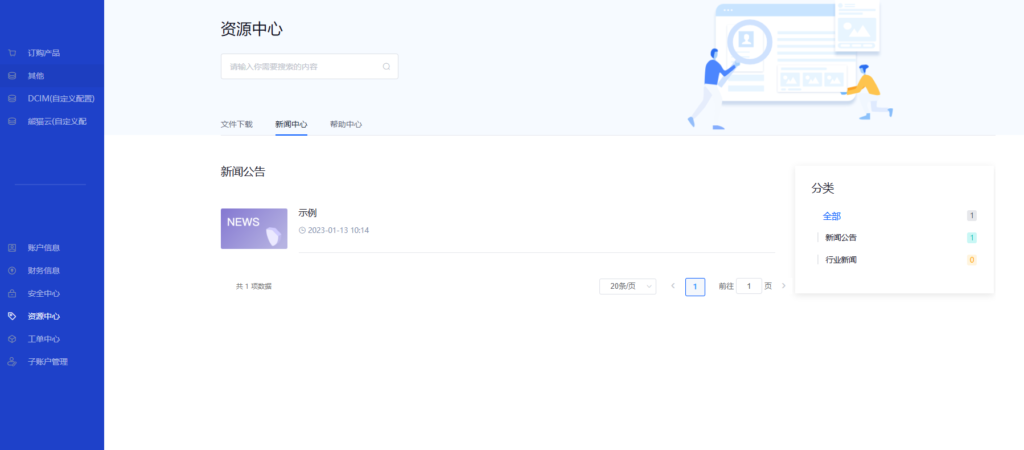
Task: Focus the 请输入你需要搜索的内容 search field
Action: (x=310, y=67)
